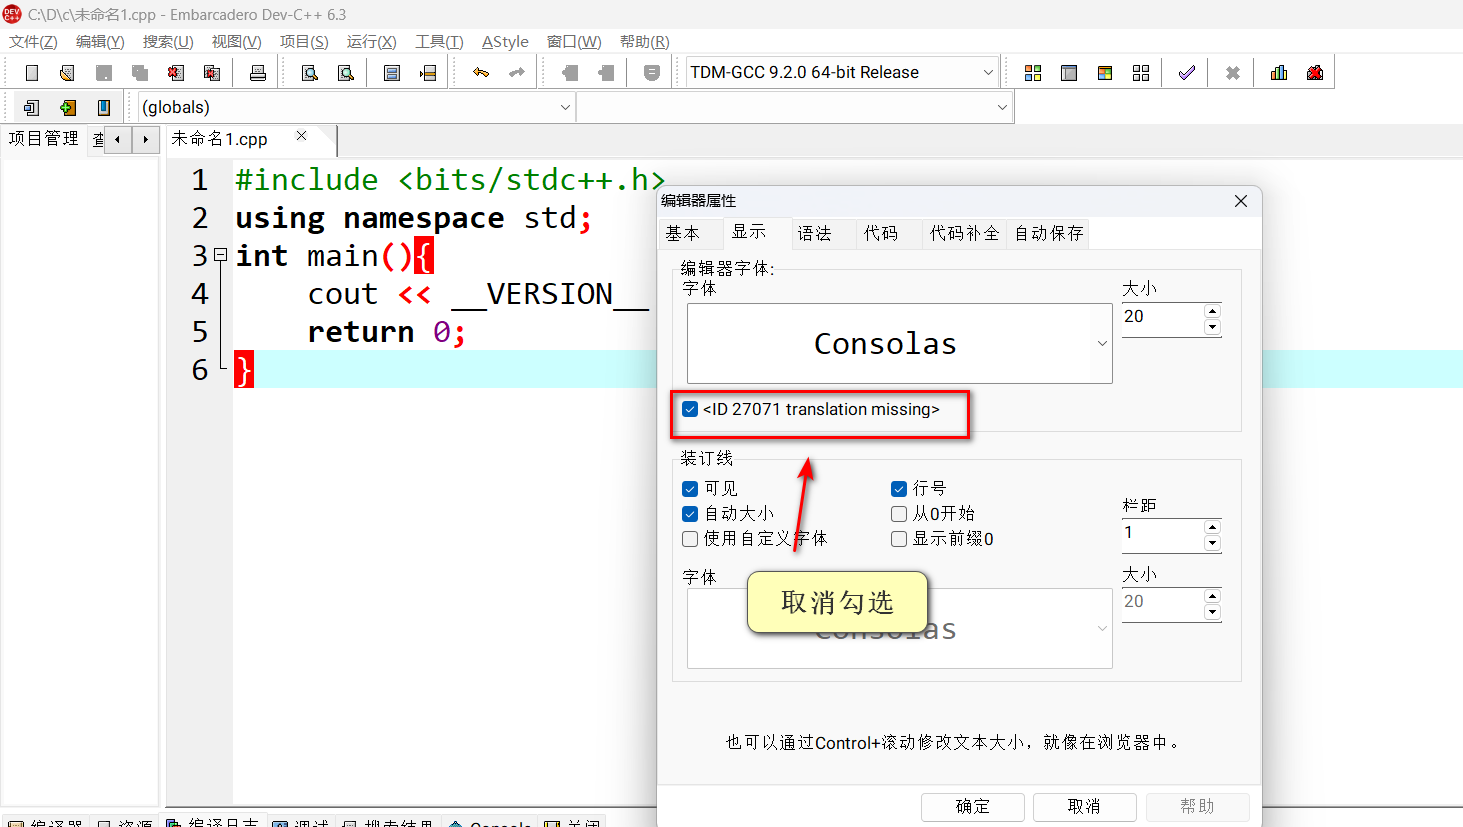The image size is (1463, 827).
Task: Open the editor font Consolas dropdown
Action: pyautogui.click(x=1102, y=344)
